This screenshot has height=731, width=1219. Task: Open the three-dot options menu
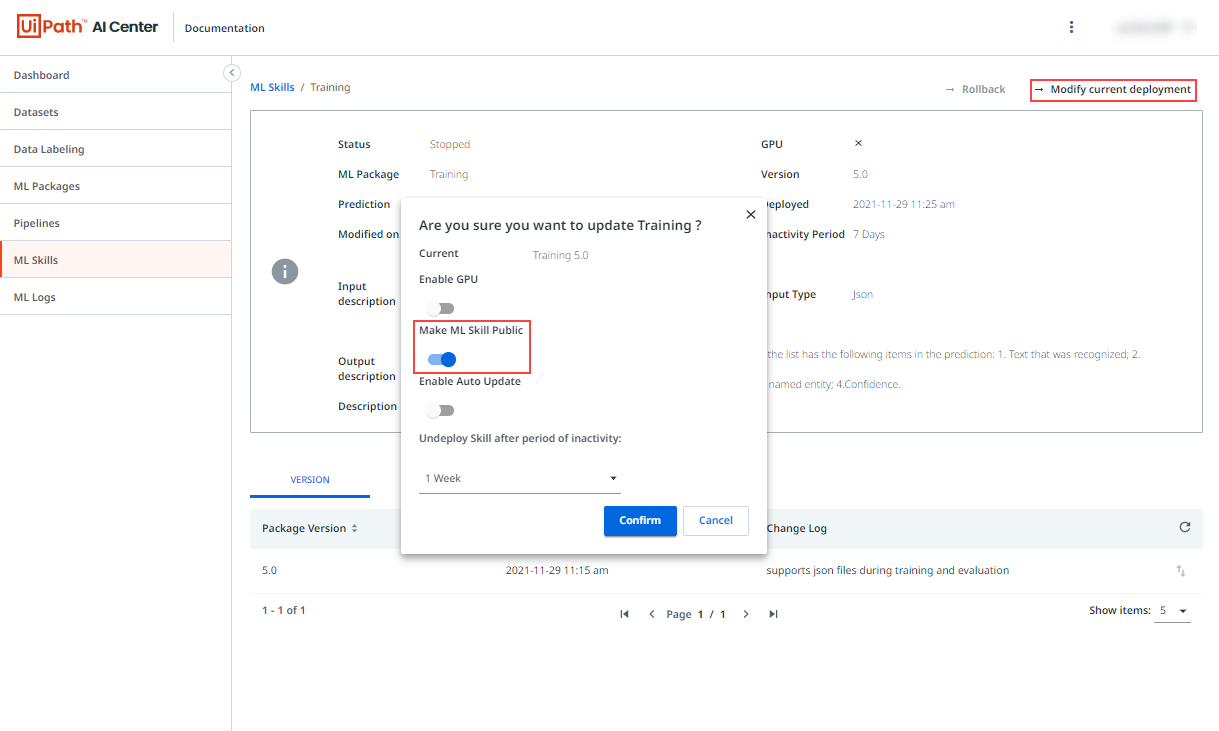click(x=1072, y=28)
